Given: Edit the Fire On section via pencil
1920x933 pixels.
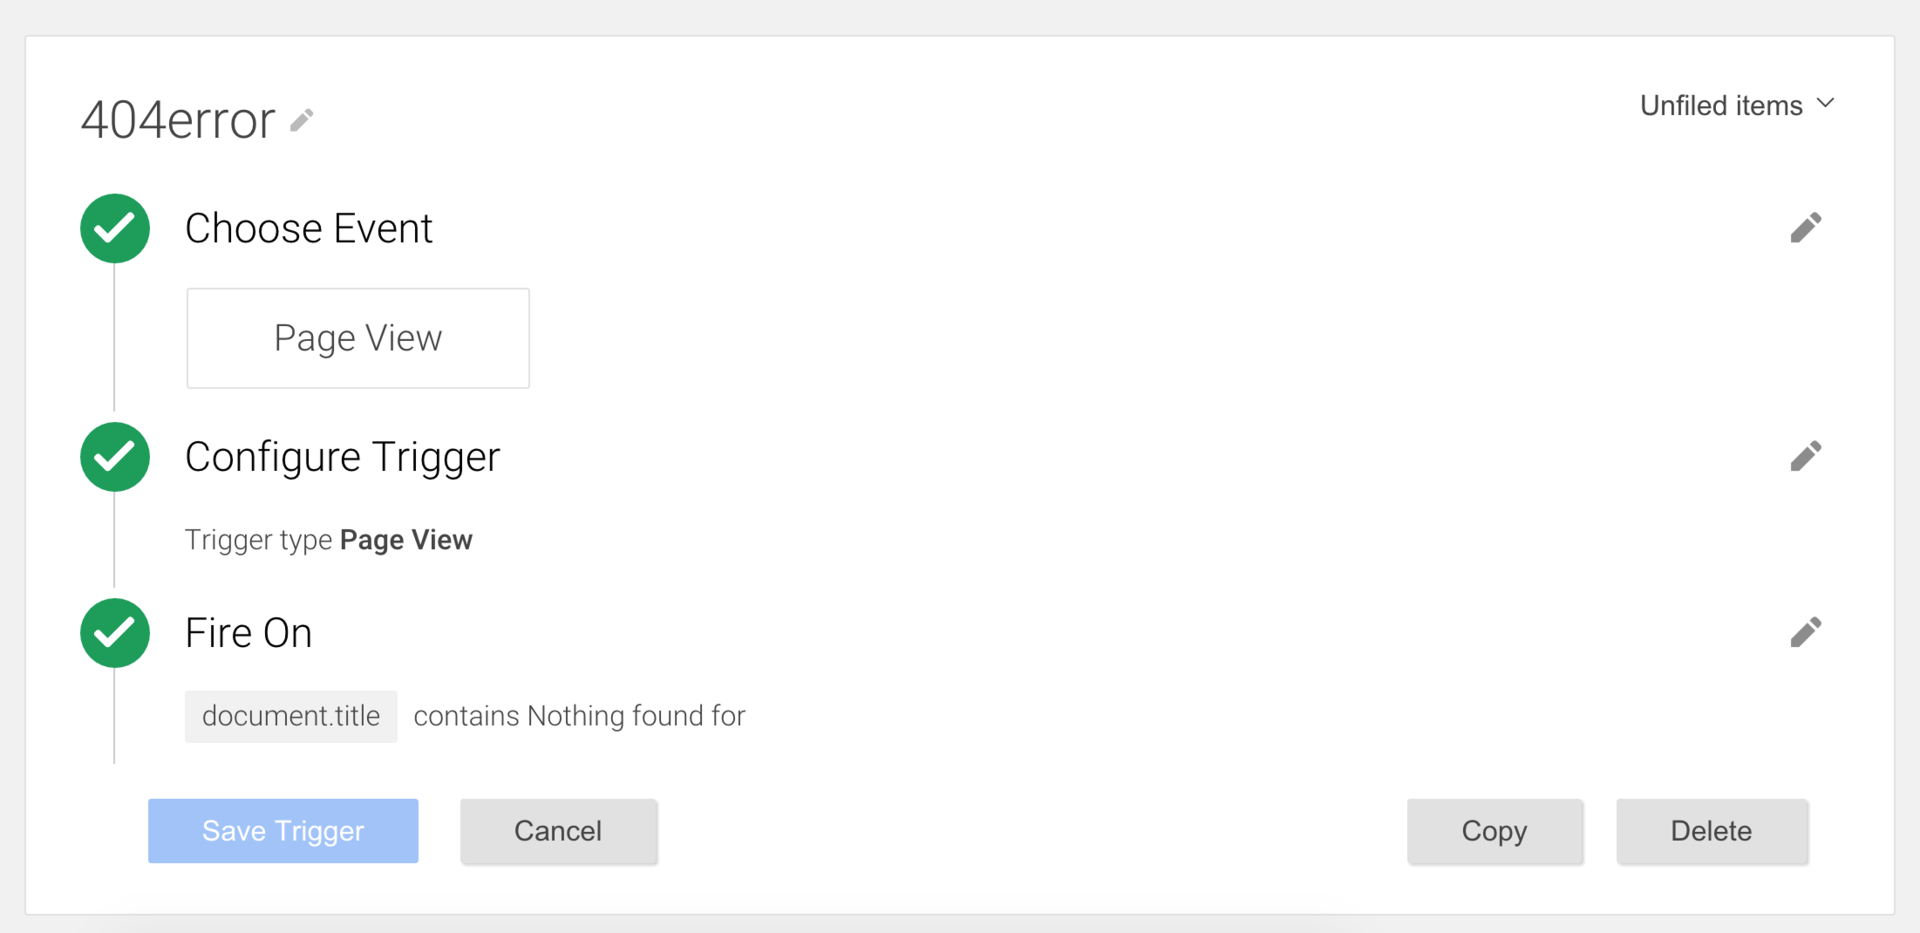Looking at the screenshot, I should click(x=1805, y=632).
